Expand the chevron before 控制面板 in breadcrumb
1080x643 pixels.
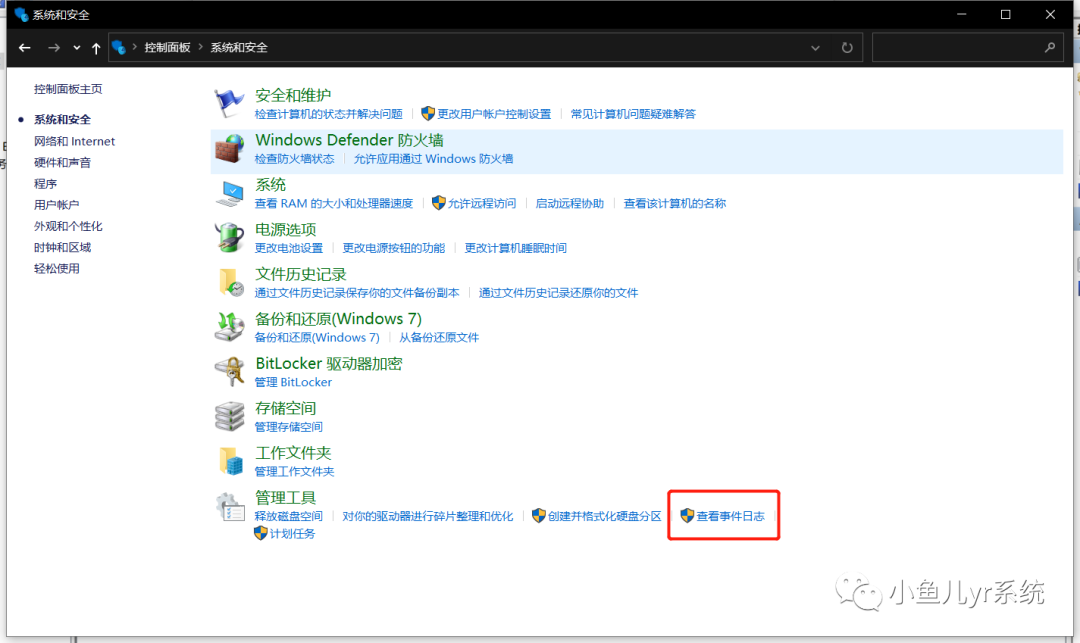pyautogui.click(x=134, y=47)
